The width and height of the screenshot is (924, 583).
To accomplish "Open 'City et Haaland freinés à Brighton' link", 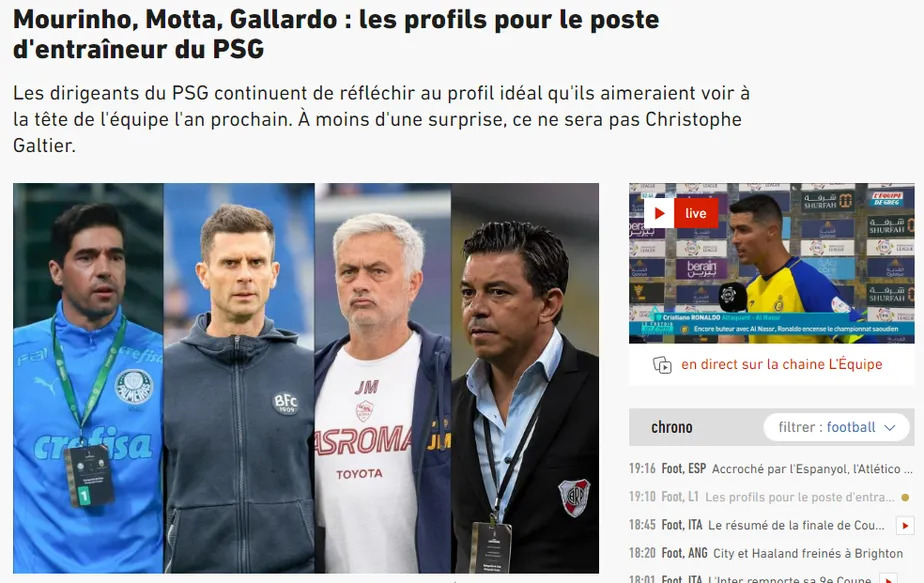I will click(808, 554).
